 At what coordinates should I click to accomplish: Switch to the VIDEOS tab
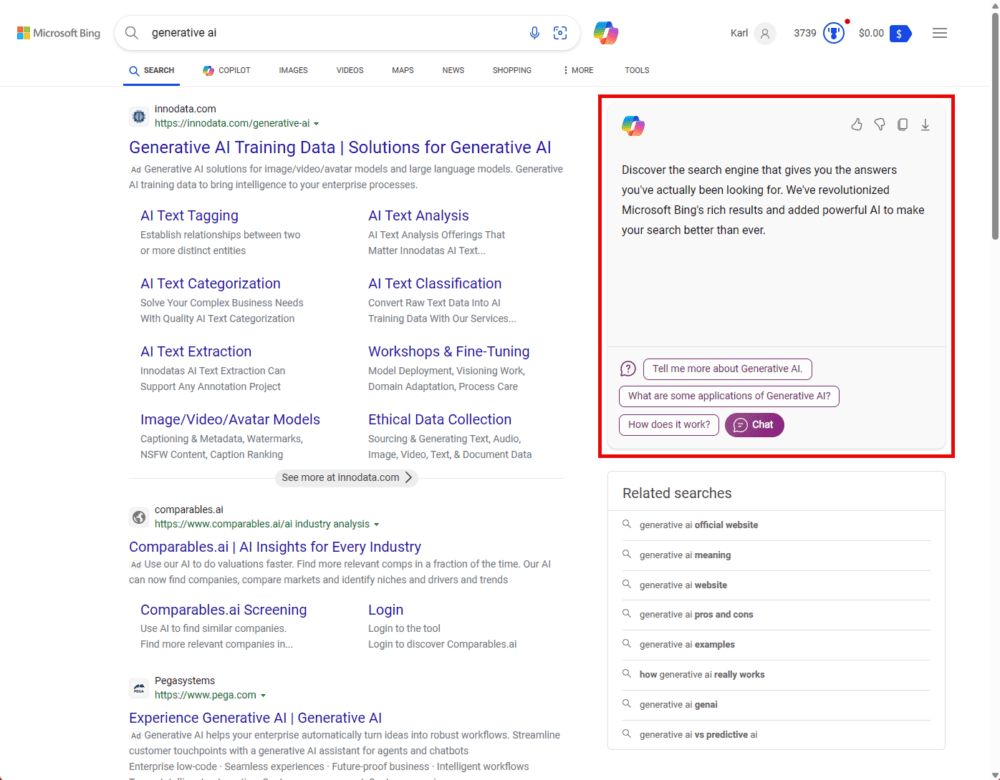coord(350,70)
